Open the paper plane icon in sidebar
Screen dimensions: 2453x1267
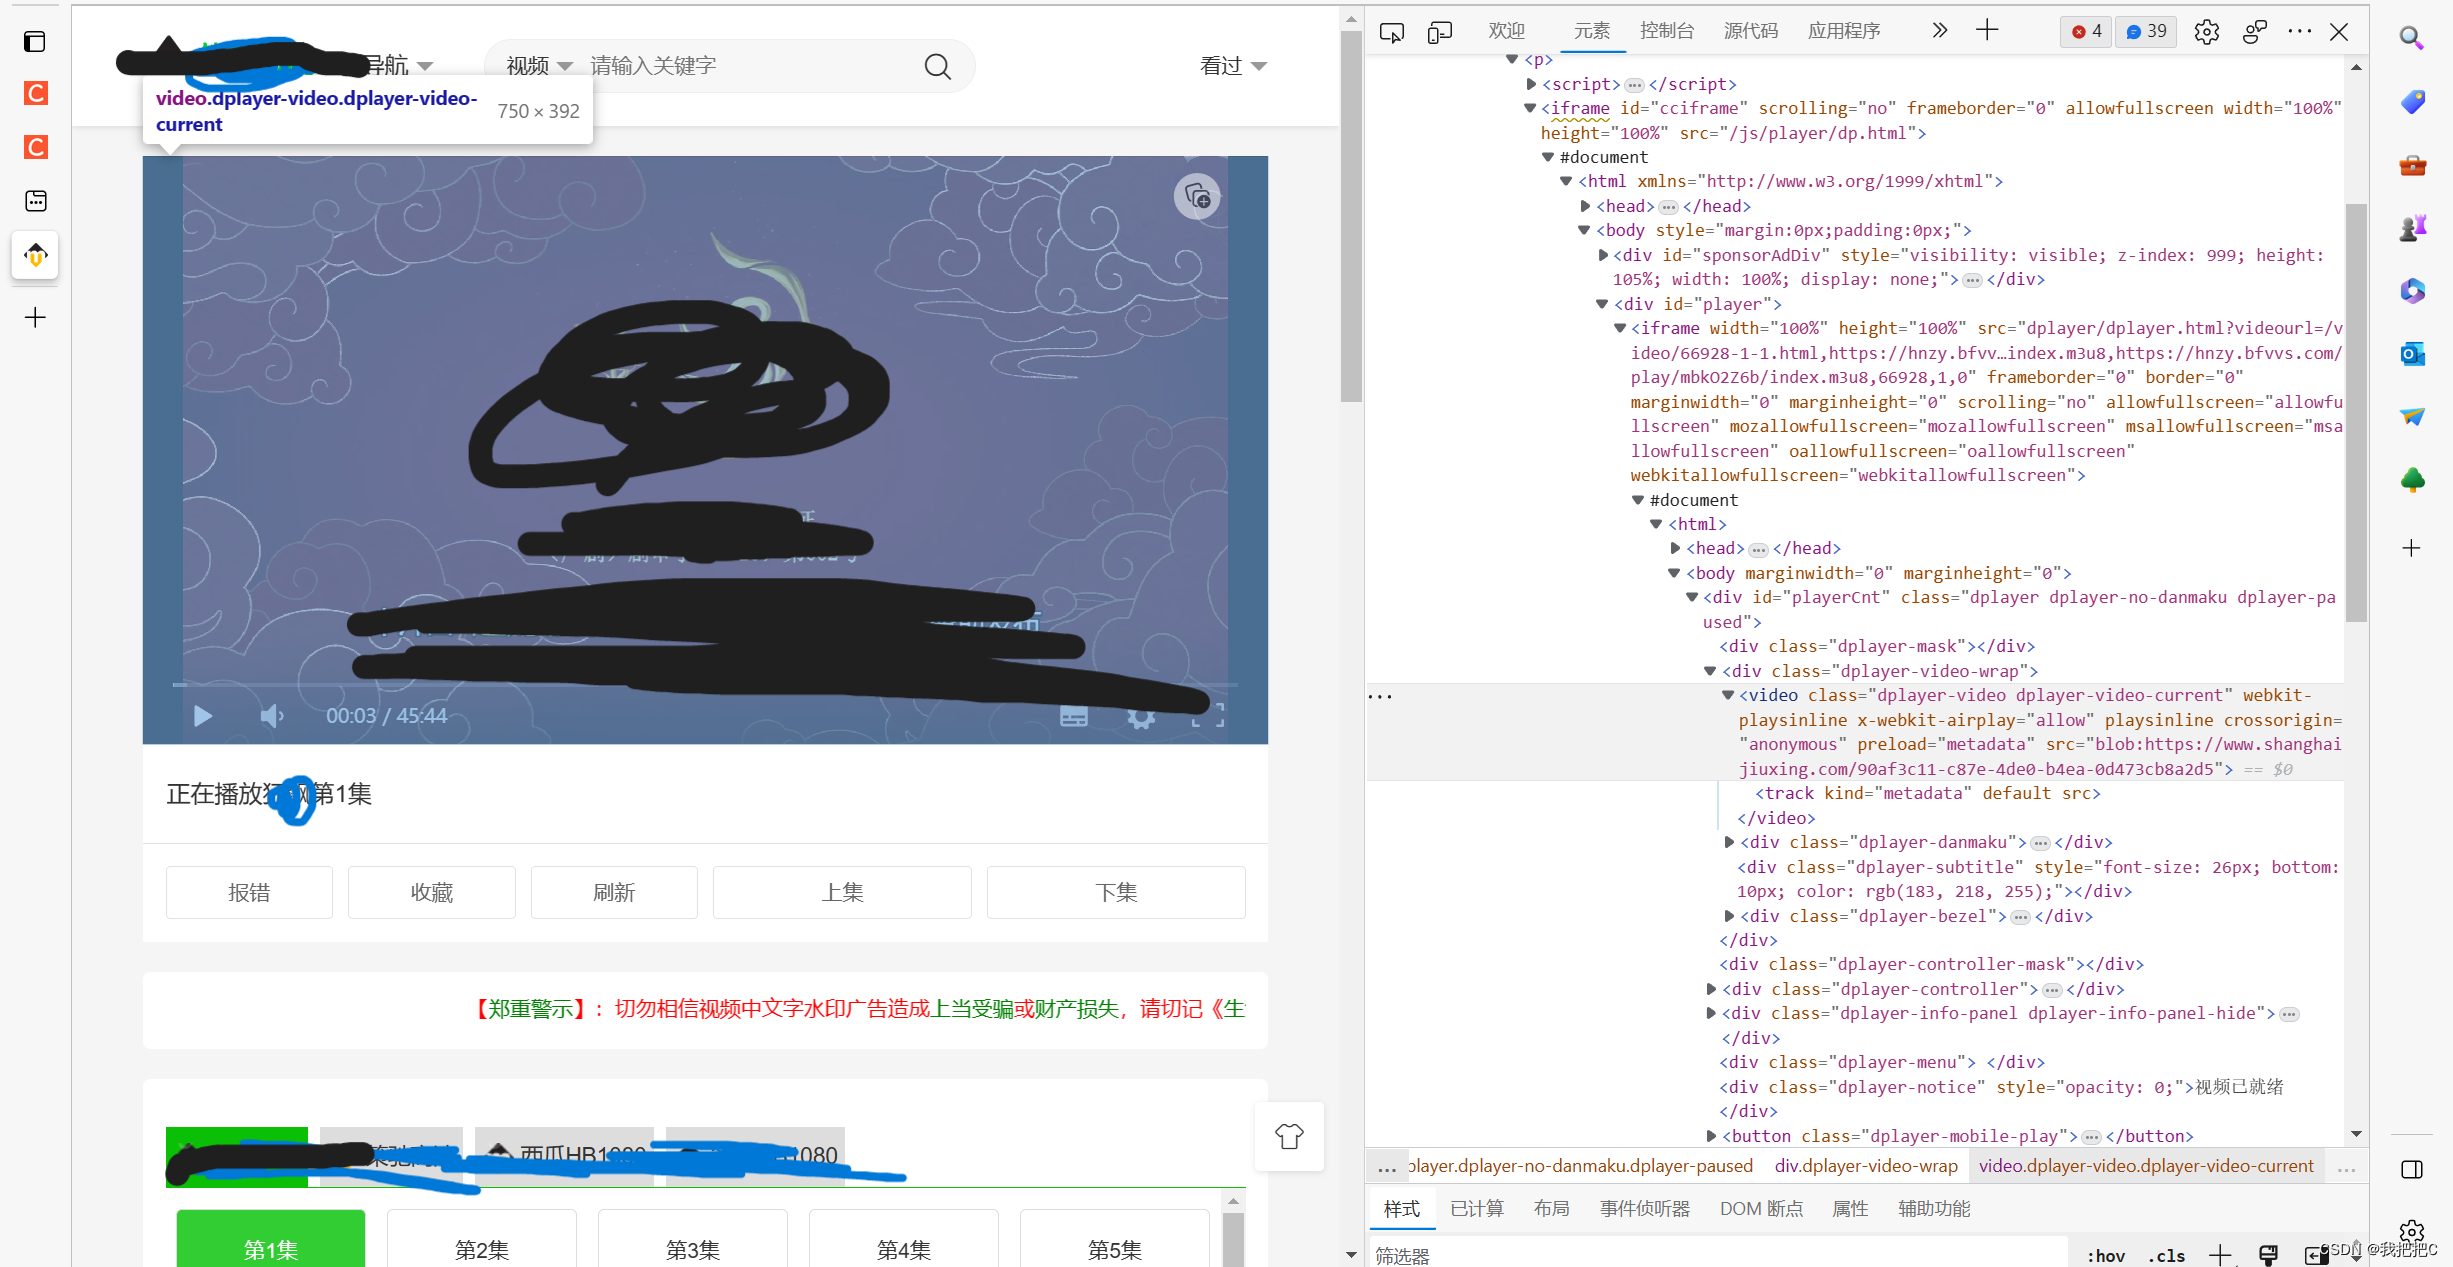coord(2412,416)
